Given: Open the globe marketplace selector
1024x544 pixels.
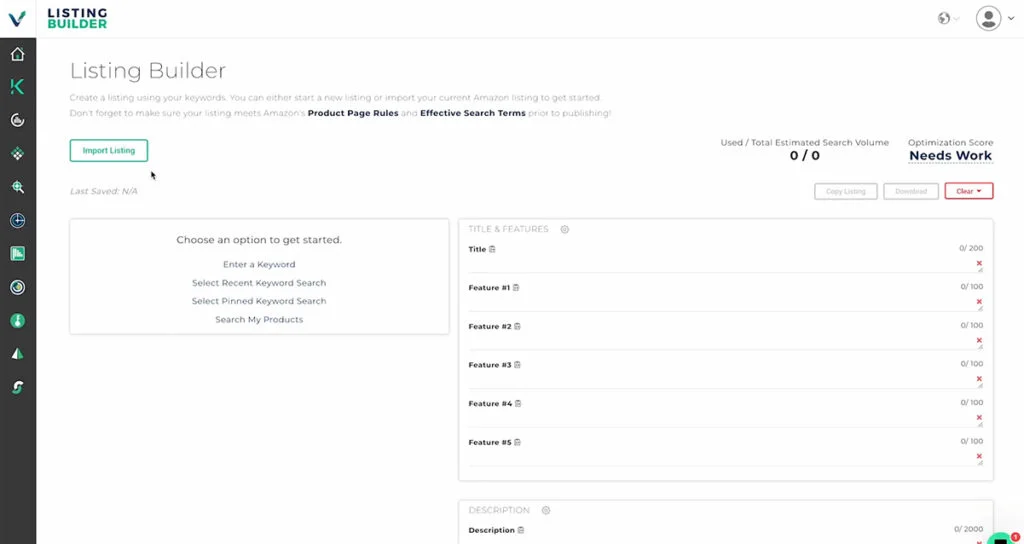Looking at the screenshot, I should [x=948, y=18].
